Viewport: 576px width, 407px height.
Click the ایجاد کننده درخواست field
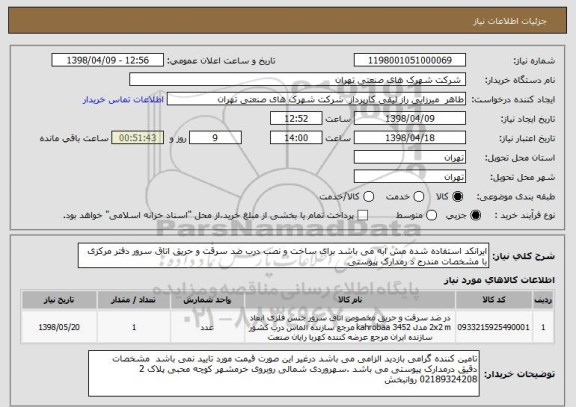316,99
